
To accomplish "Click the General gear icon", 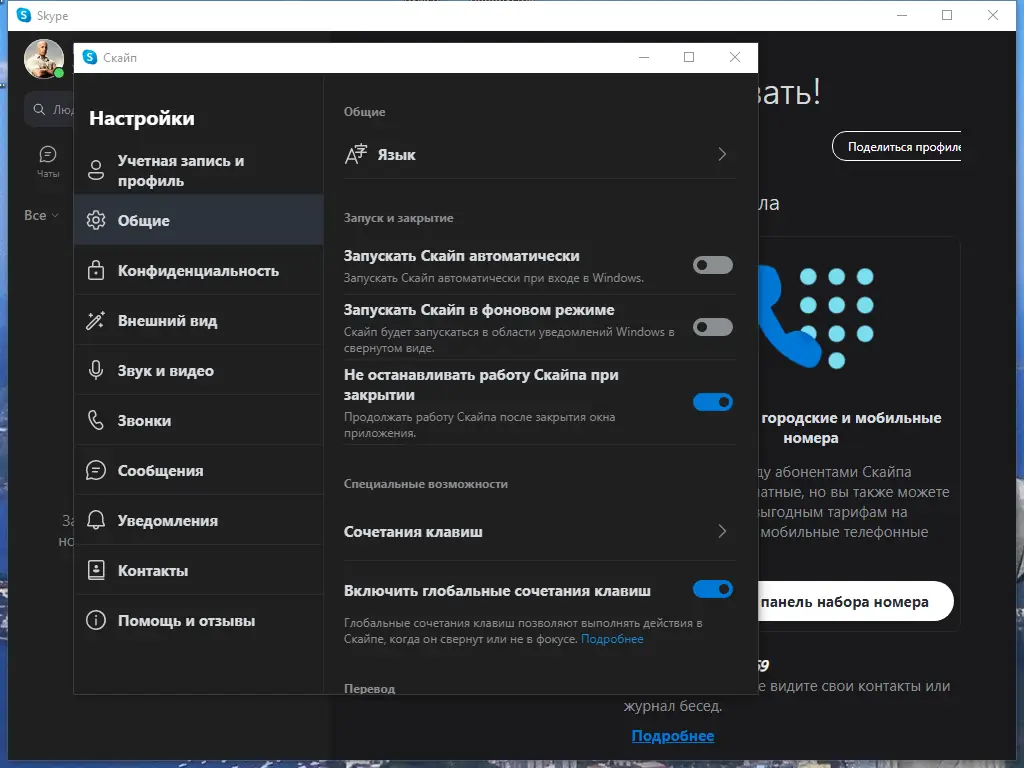I will pyautogui.click(x=96, y=220).
